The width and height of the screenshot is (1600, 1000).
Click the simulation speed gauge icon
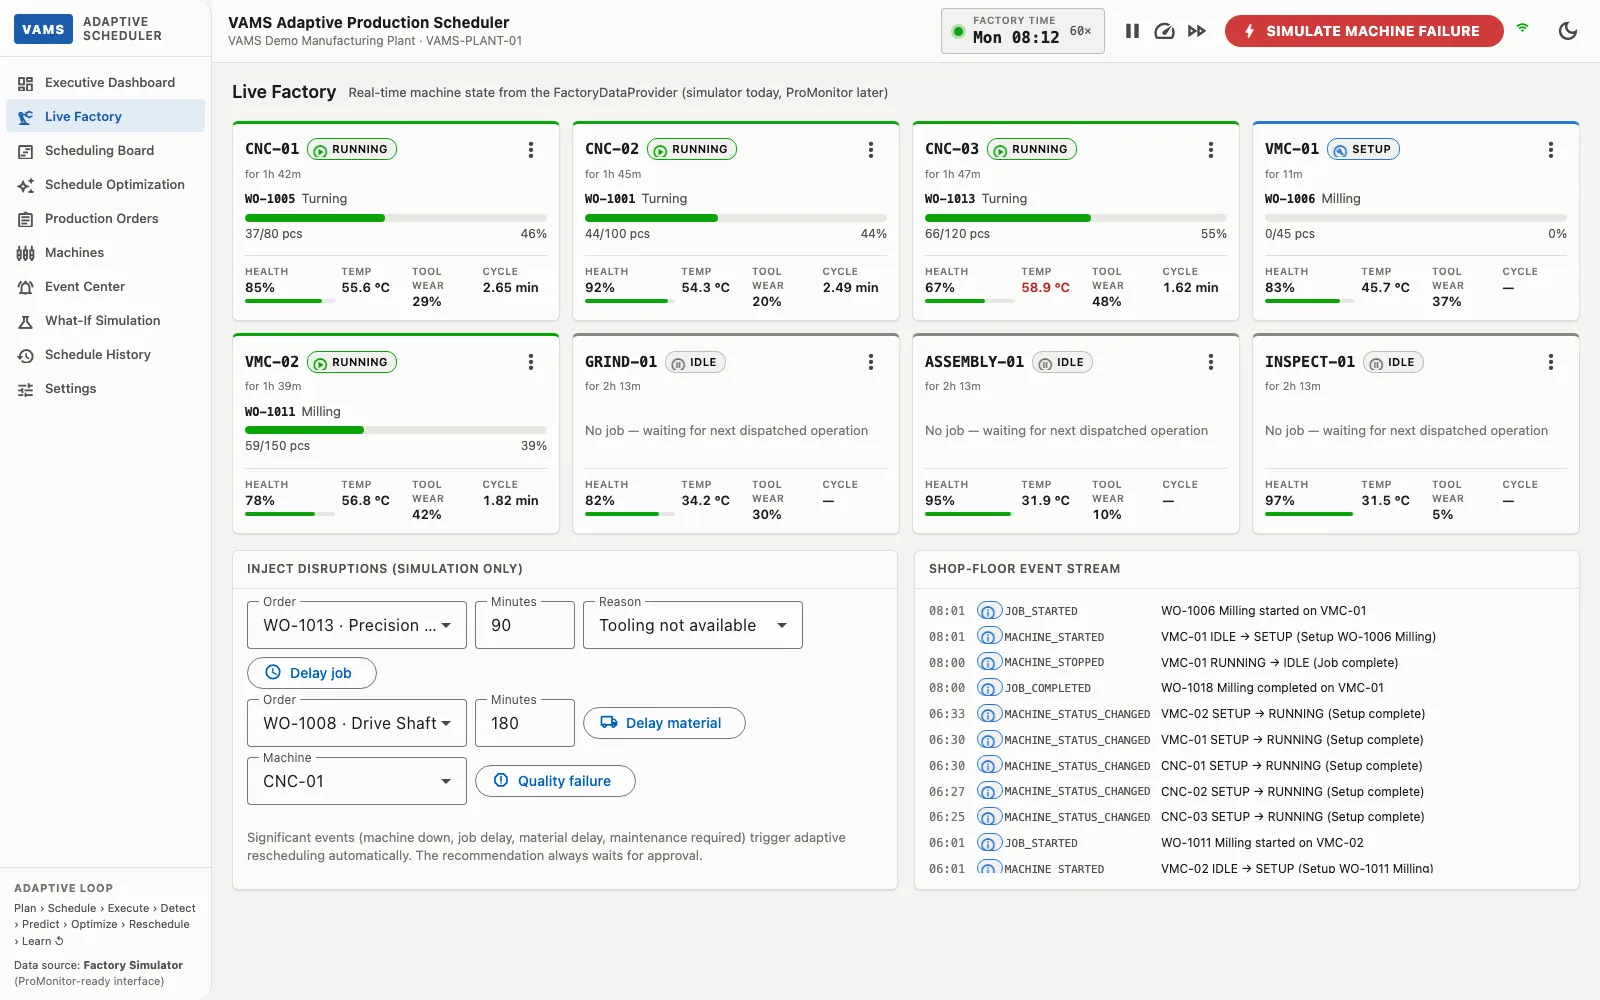point(1164,31)
